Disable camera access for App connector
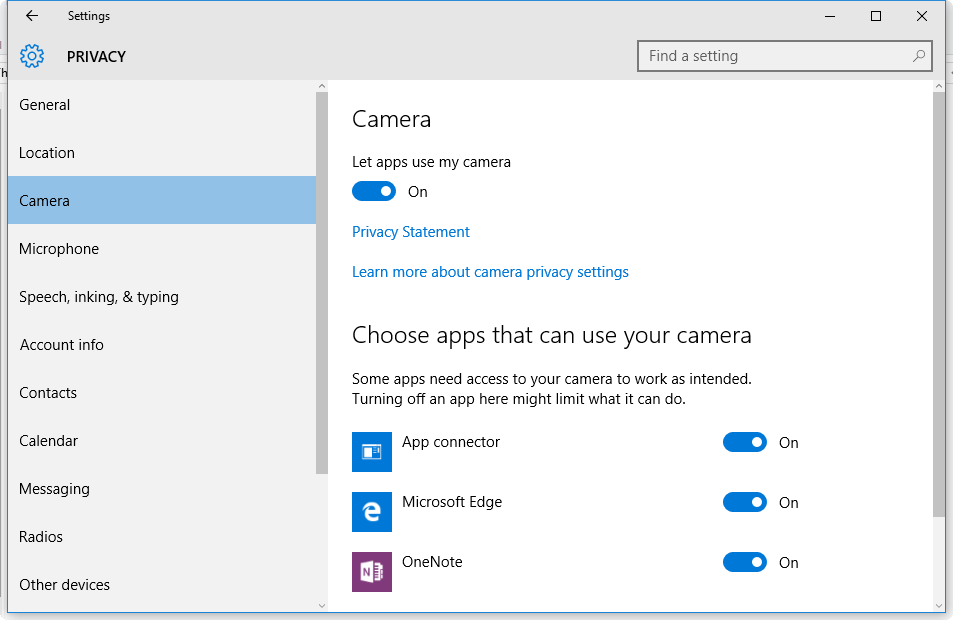Screen dimensions: 953x620 coord(745,442)
